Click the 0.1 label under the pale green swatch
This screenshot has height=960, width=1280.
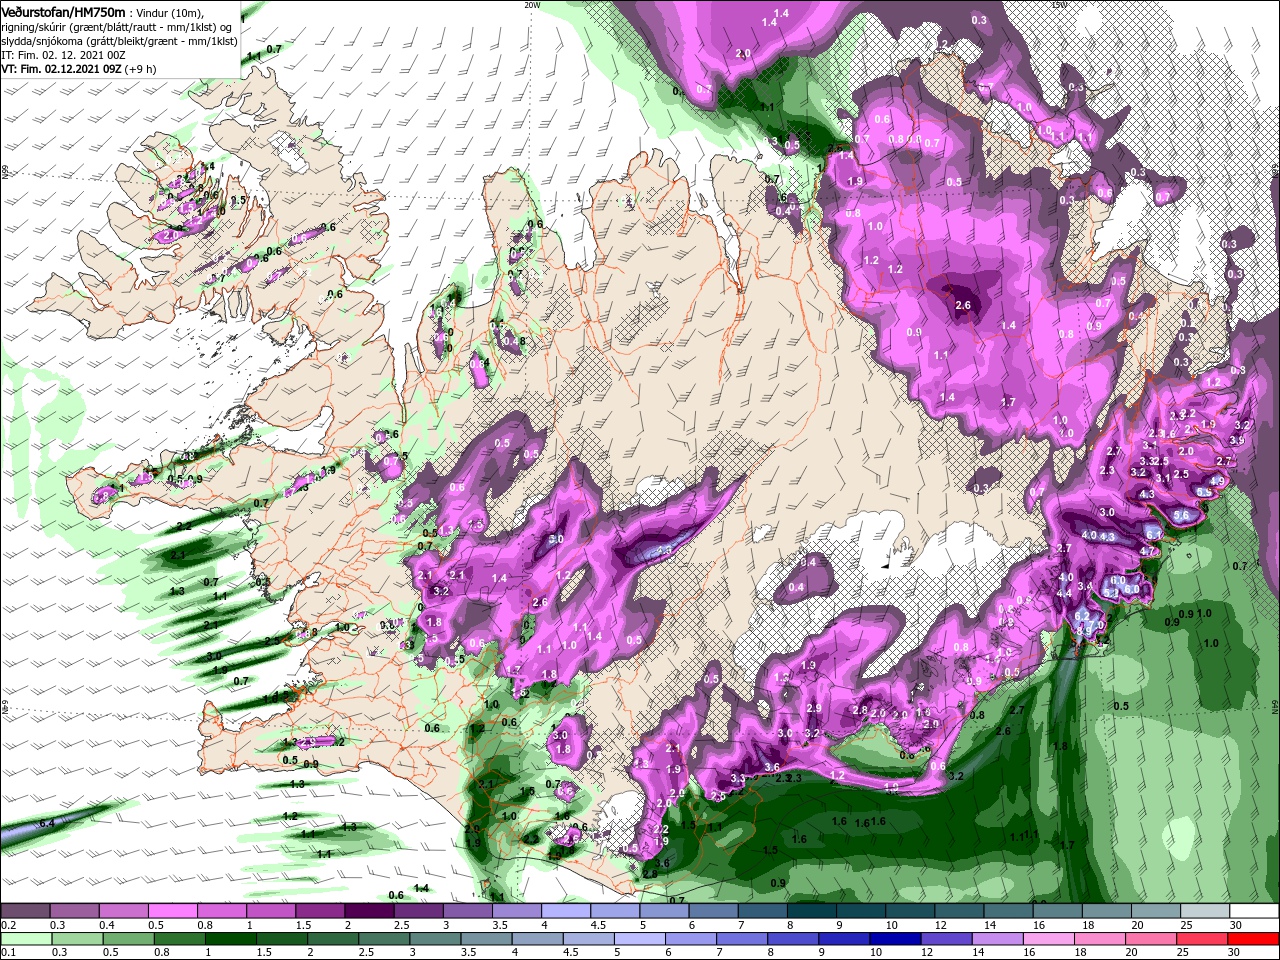[8, 953]
